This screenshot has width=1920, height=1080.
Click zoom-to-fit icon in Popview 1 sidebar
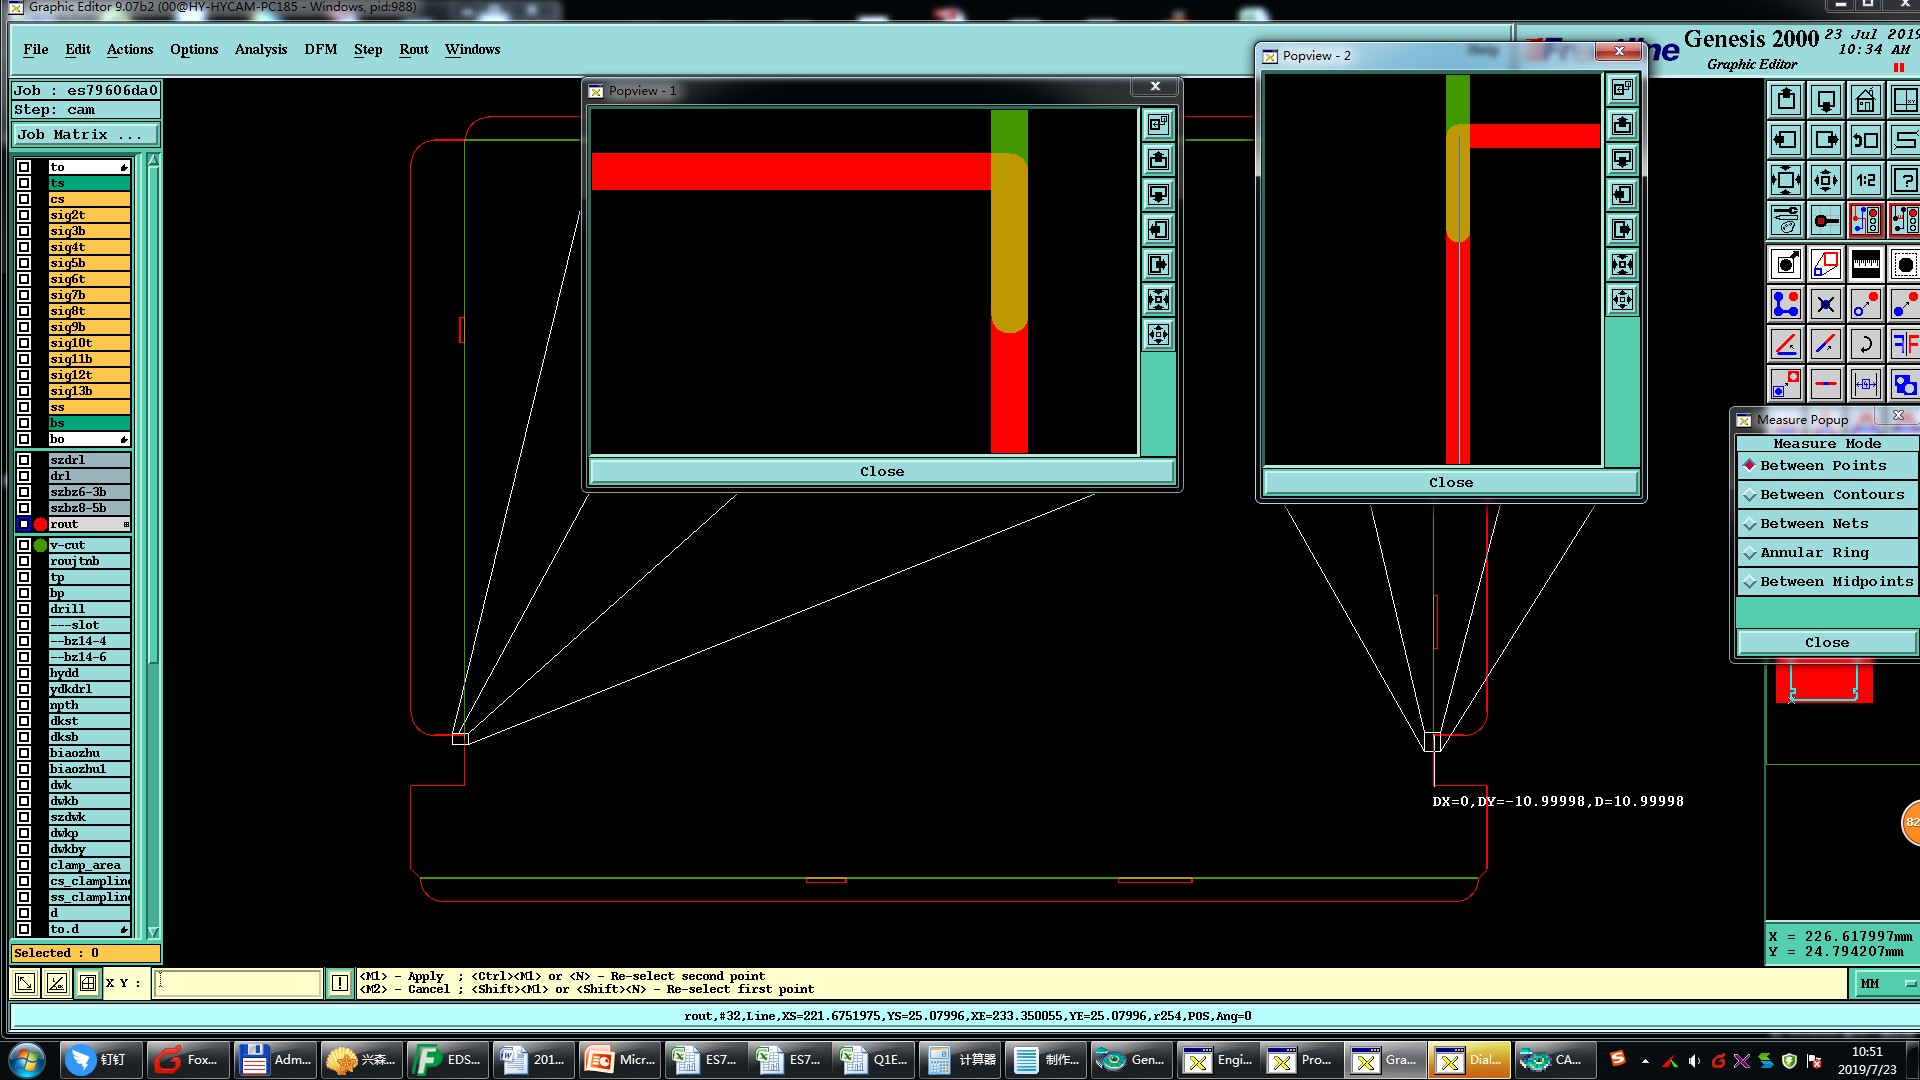(1158, 300)
